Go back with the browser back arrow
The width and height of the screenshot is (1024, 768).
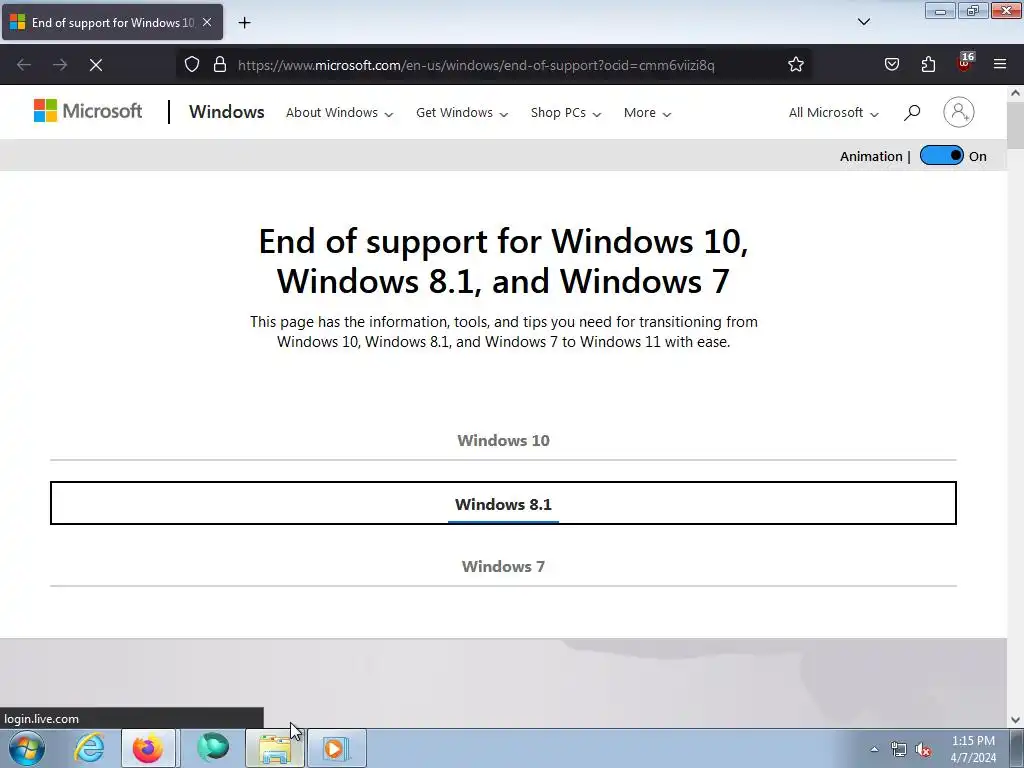[24, 65]
